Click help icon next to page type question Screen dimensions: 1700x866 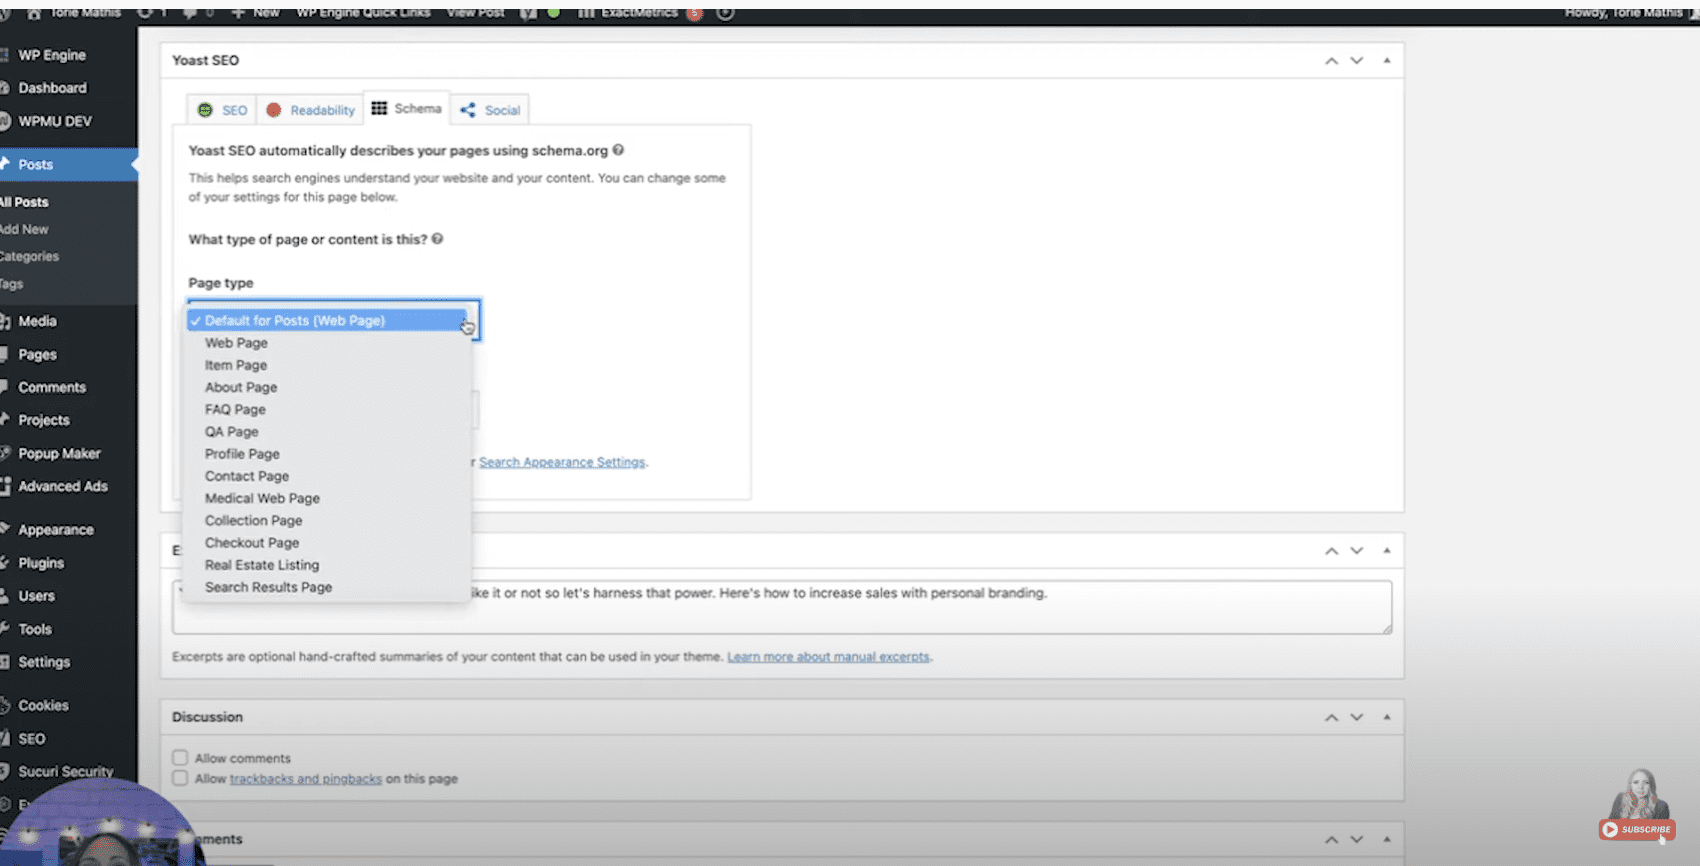point(437,239)
